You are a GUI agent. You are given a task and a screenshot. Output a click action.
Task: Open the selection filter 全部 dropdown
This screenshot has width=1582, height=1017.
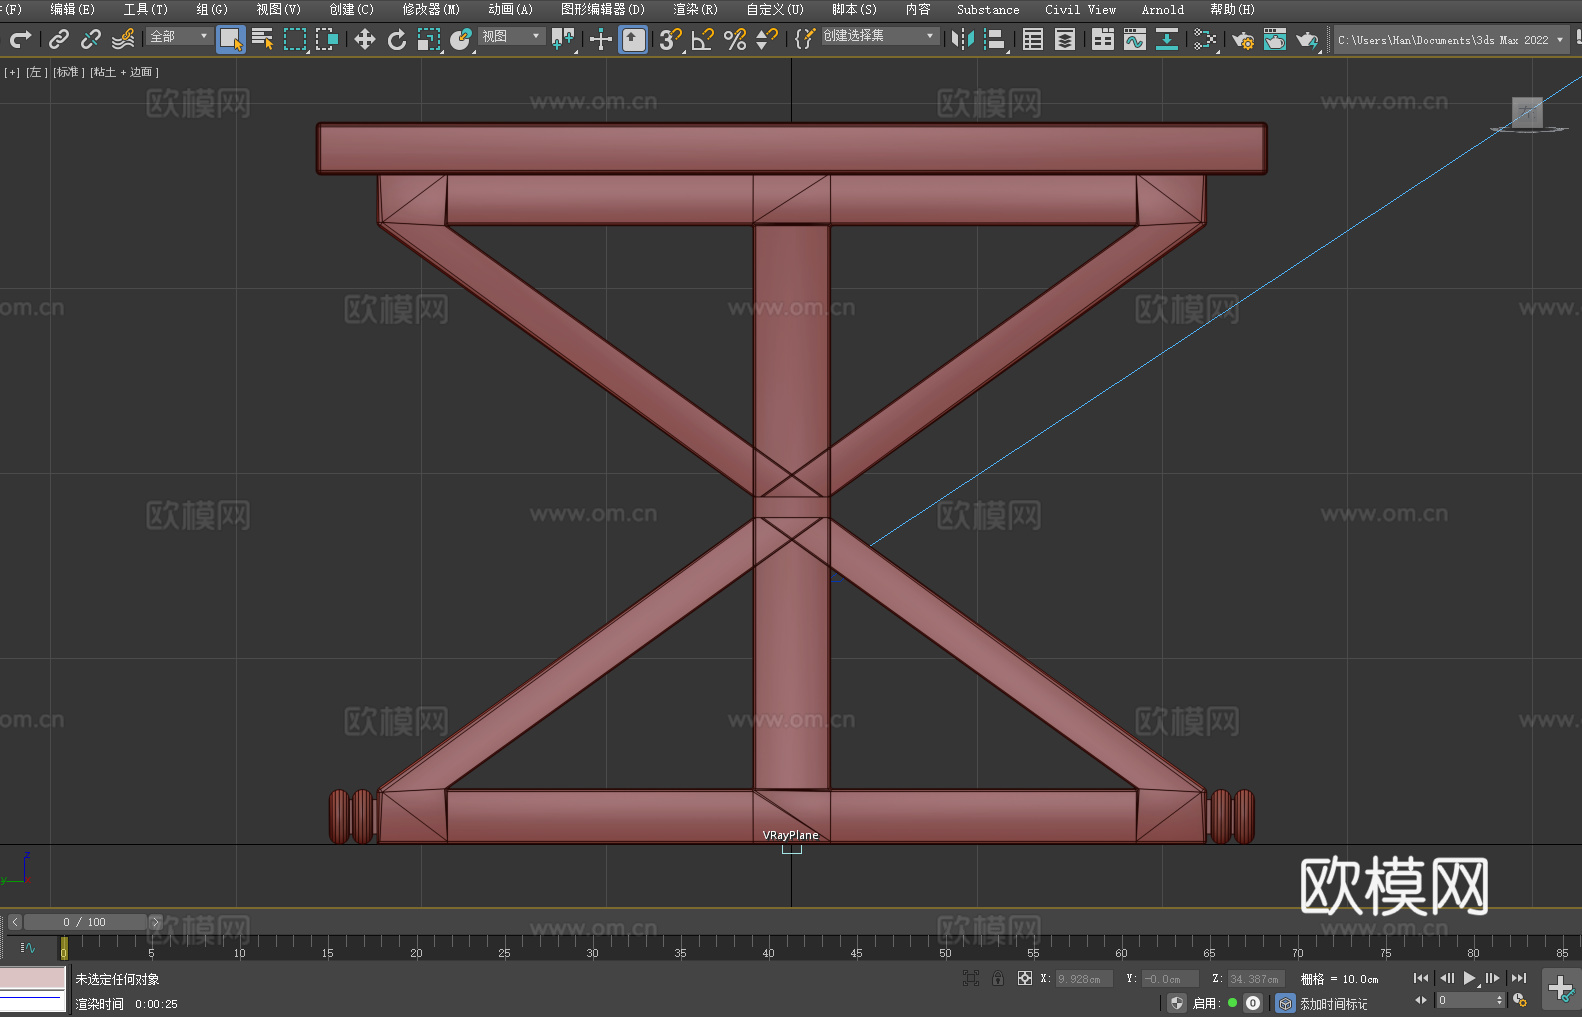[x=179, y=36]
